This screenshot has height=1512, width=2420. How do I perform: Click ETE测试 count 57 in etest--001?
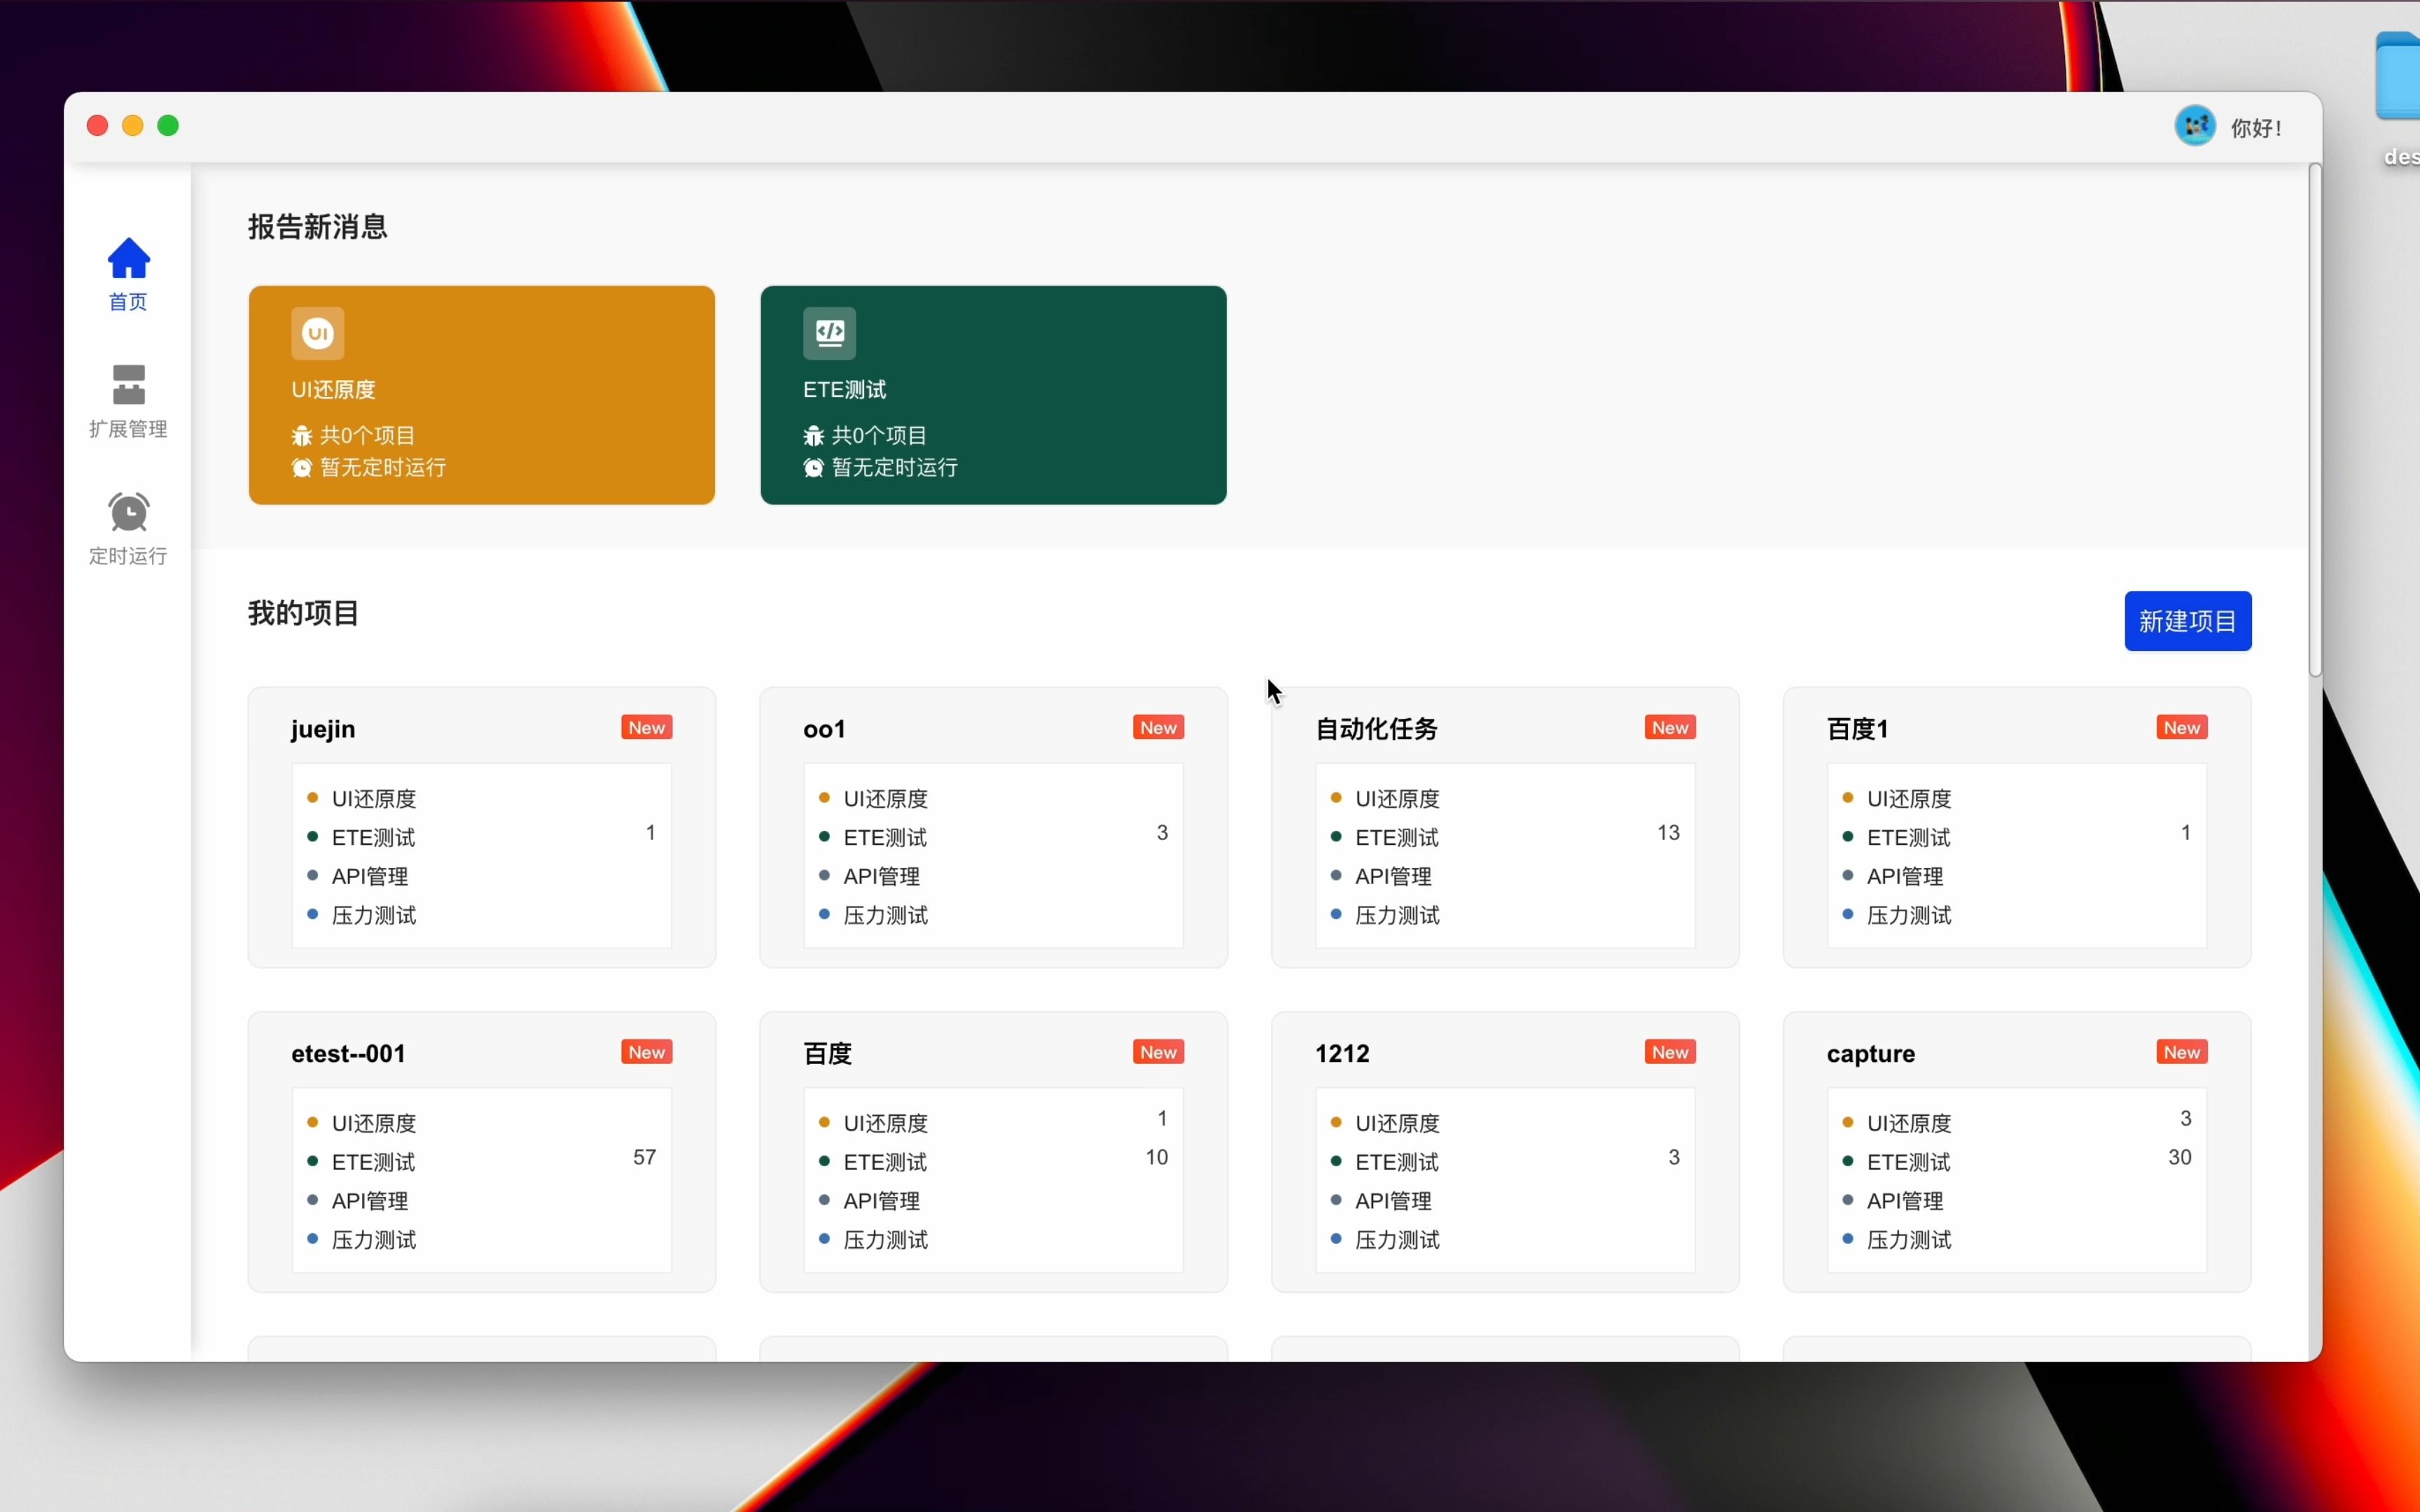click(x=645, y=1157)
